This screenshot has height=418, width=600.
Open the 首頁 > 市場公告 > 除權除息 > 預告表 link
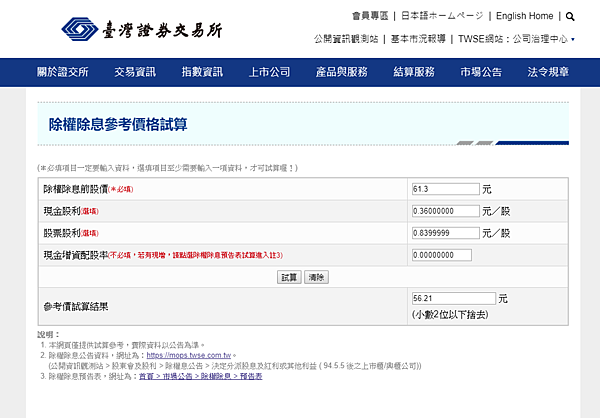pyautogui.click(x=201, y=376)
